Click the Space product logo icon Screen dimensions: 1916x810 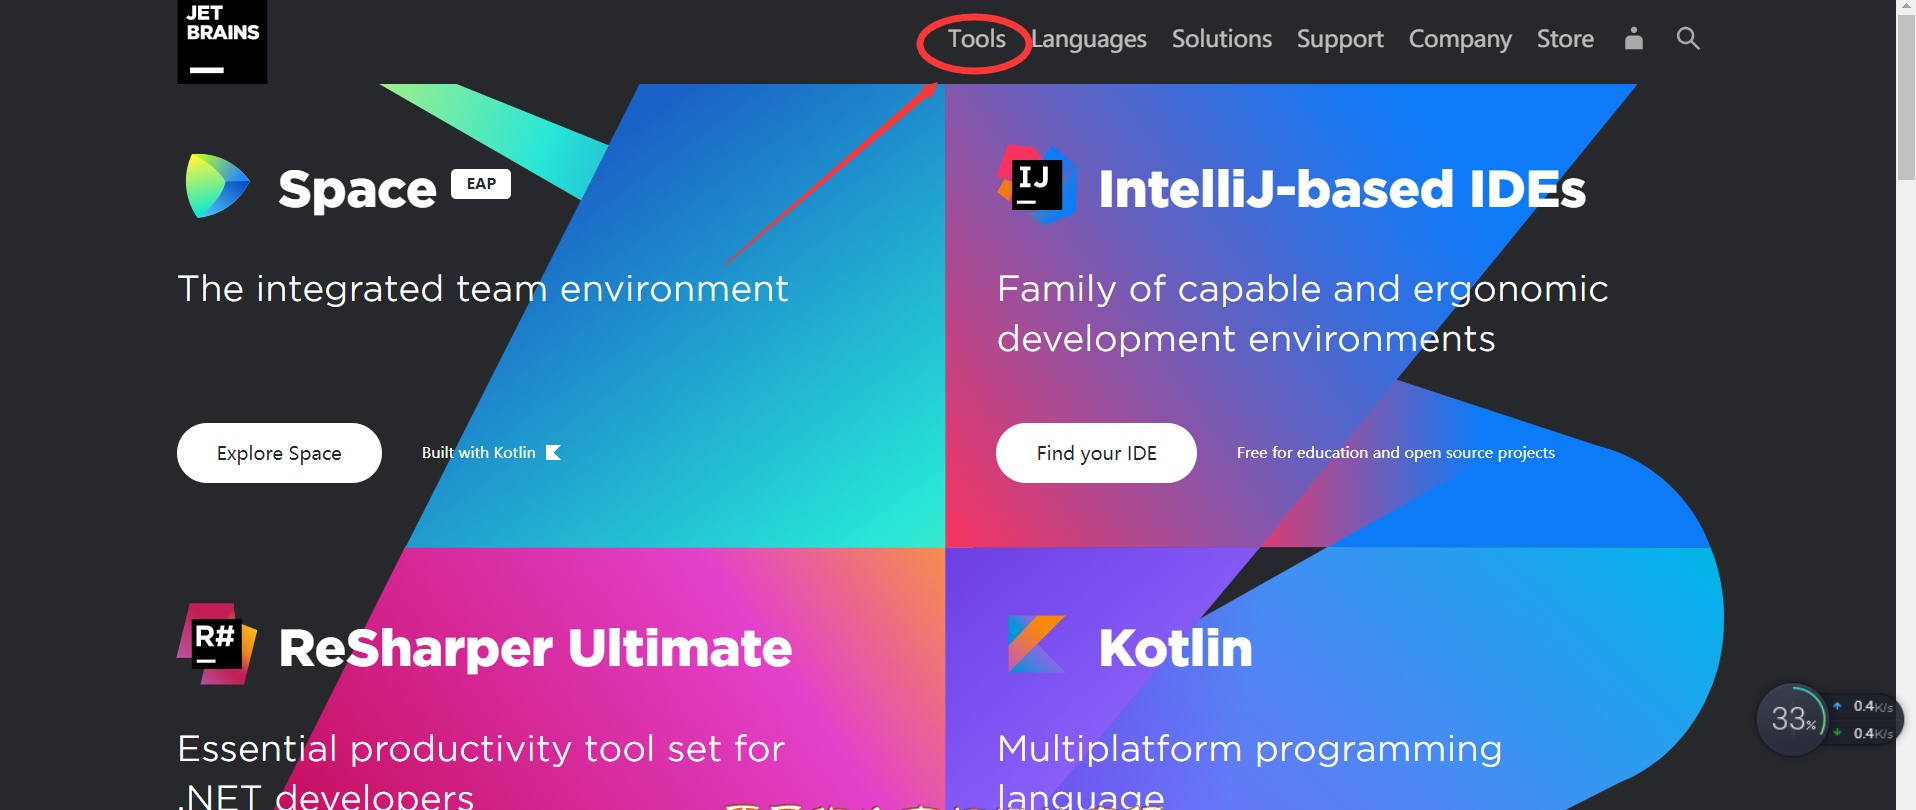coord(217,186)
